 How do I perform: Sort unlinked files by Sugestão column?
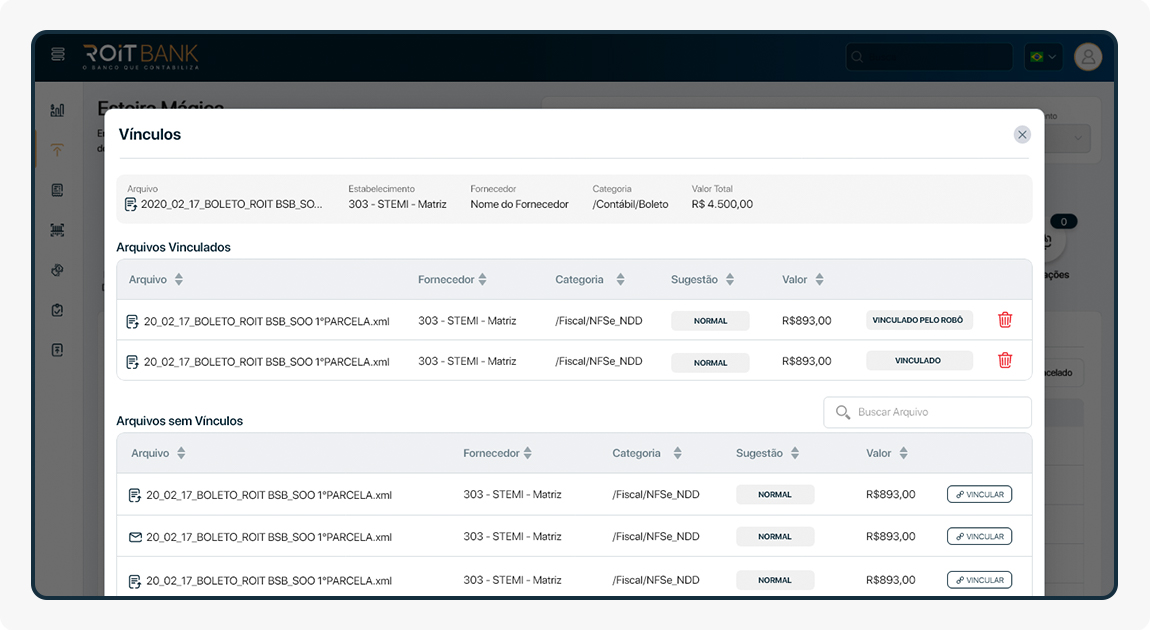795,453
